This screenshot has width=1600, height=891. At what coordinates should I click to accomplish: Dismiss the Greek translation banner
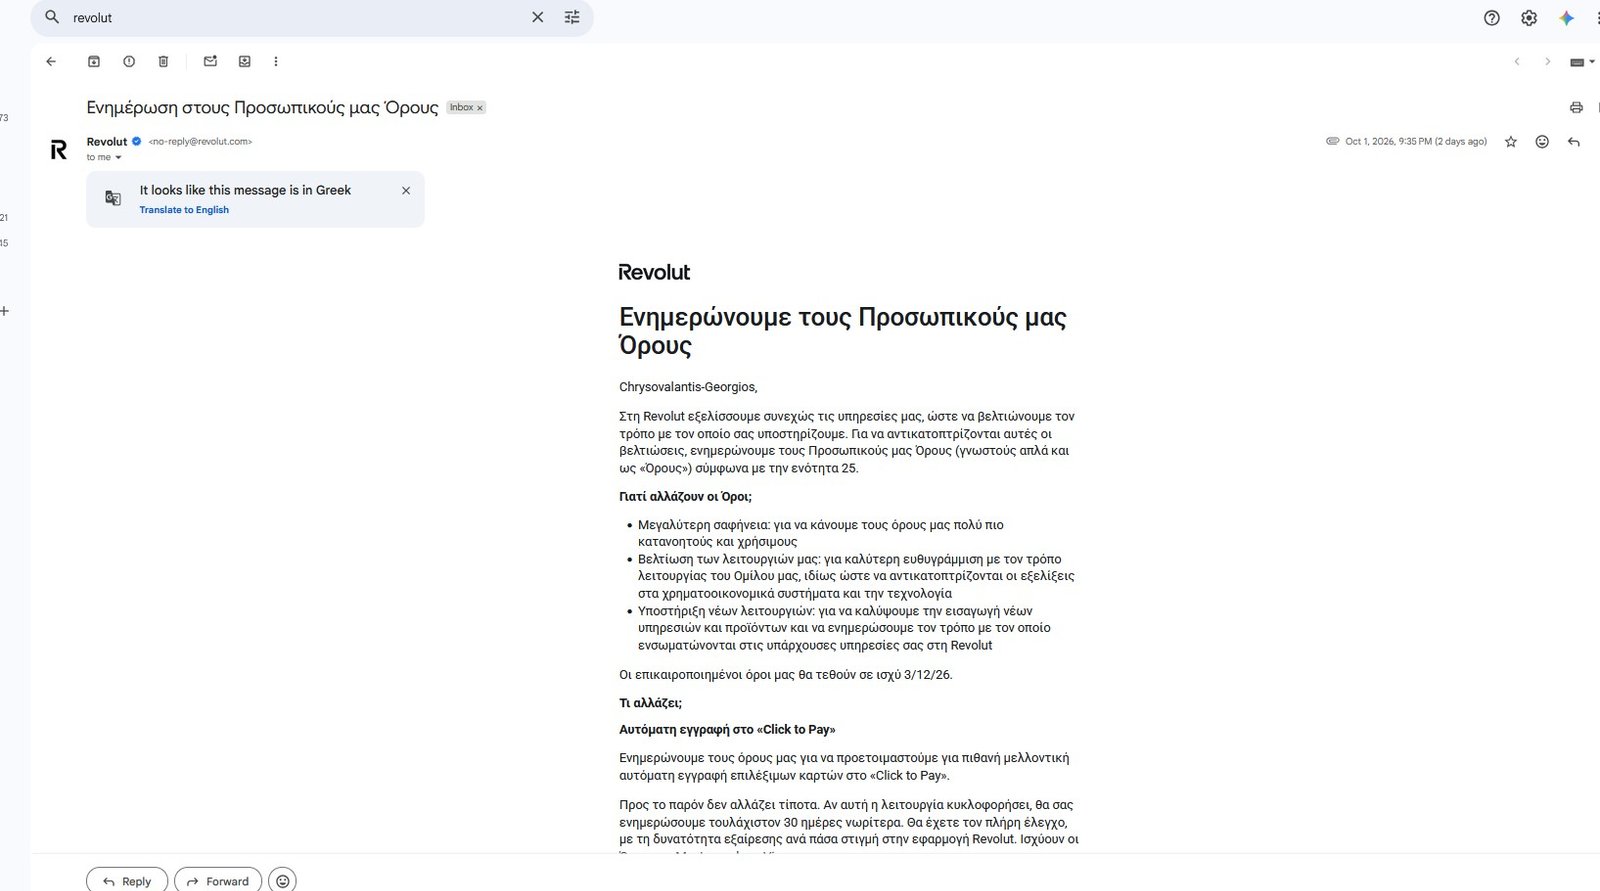tap(406, 190)
